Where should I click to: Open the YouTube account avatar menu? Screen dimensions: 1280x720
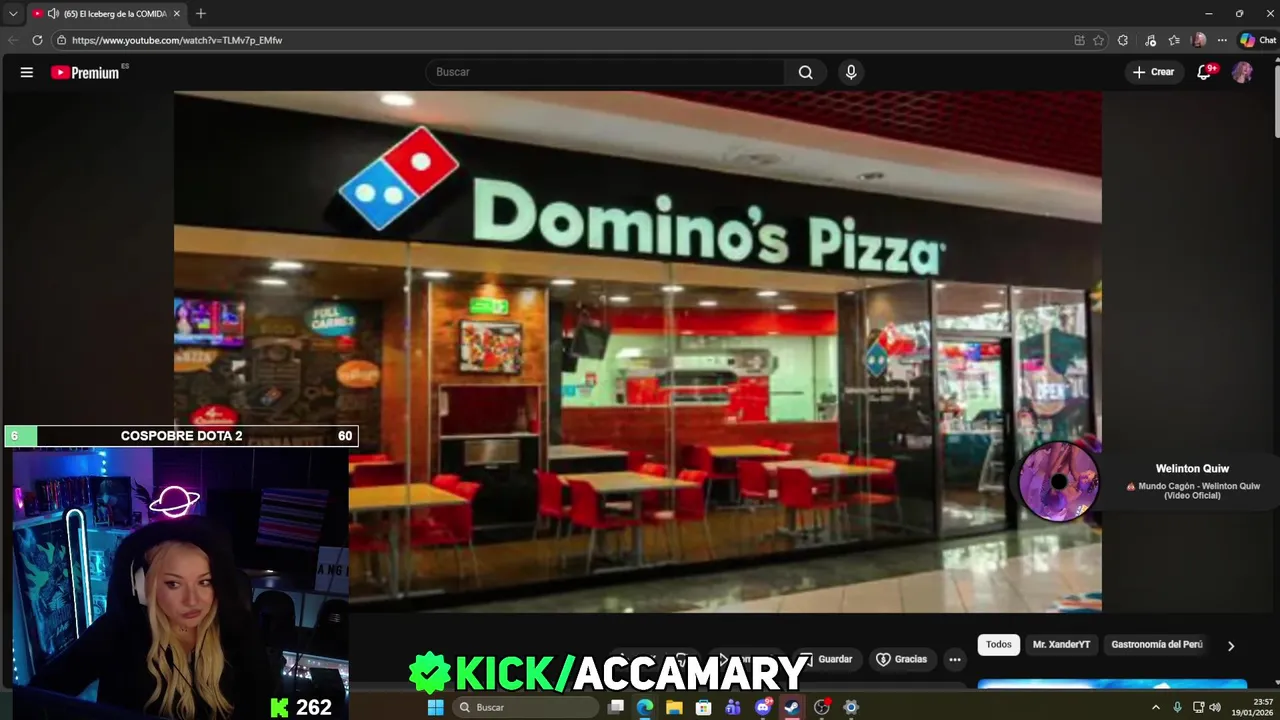(1242, 72)
